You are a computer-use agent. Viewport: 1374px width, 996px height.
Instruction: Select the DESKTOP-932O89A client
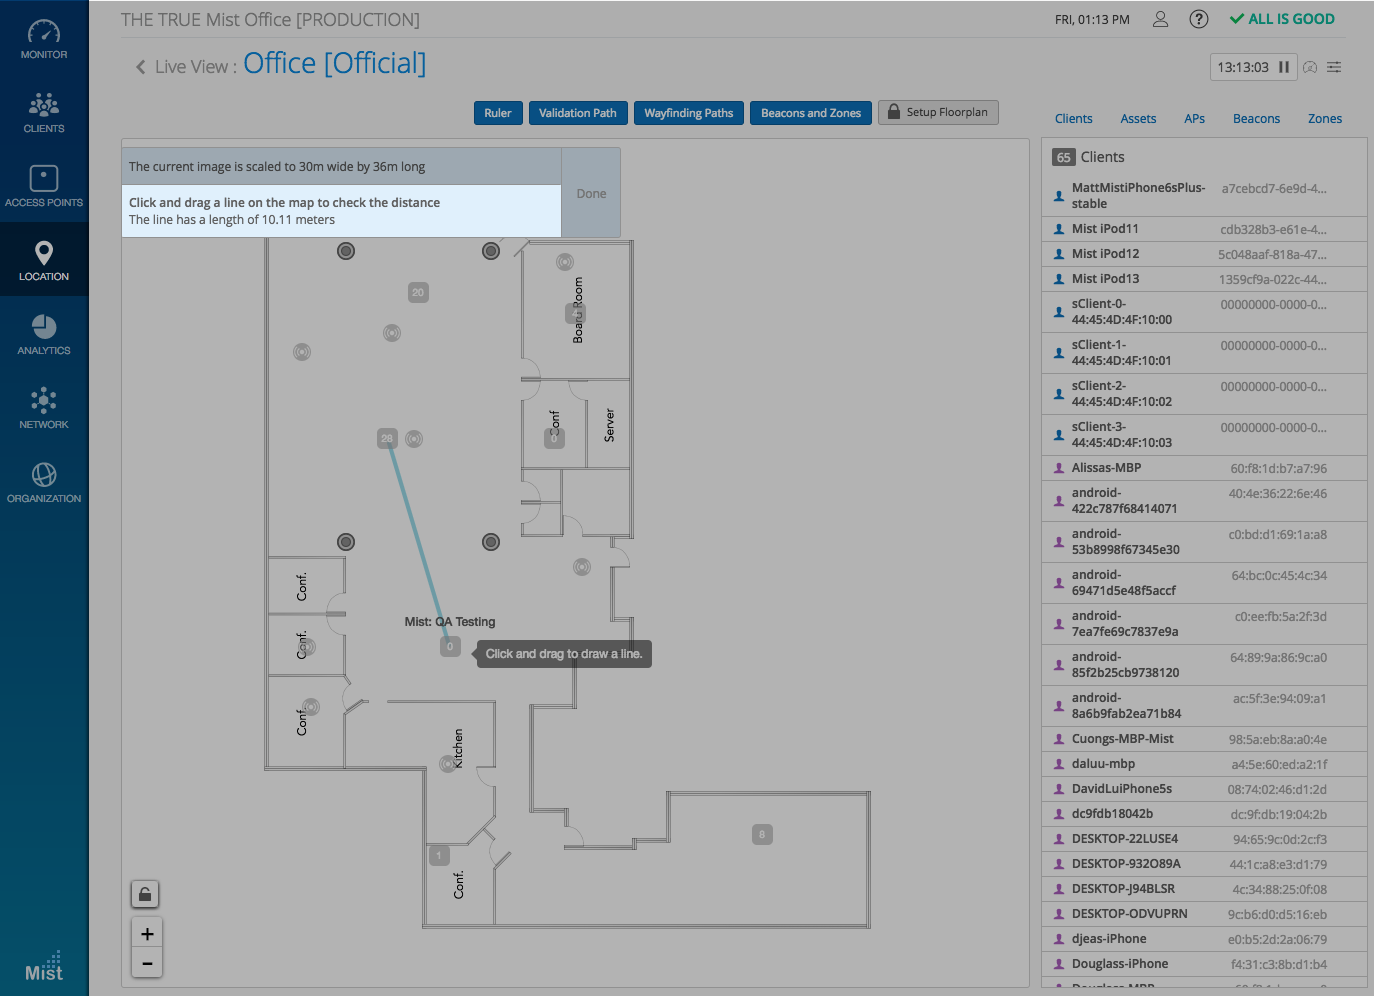pos(1204,864)
